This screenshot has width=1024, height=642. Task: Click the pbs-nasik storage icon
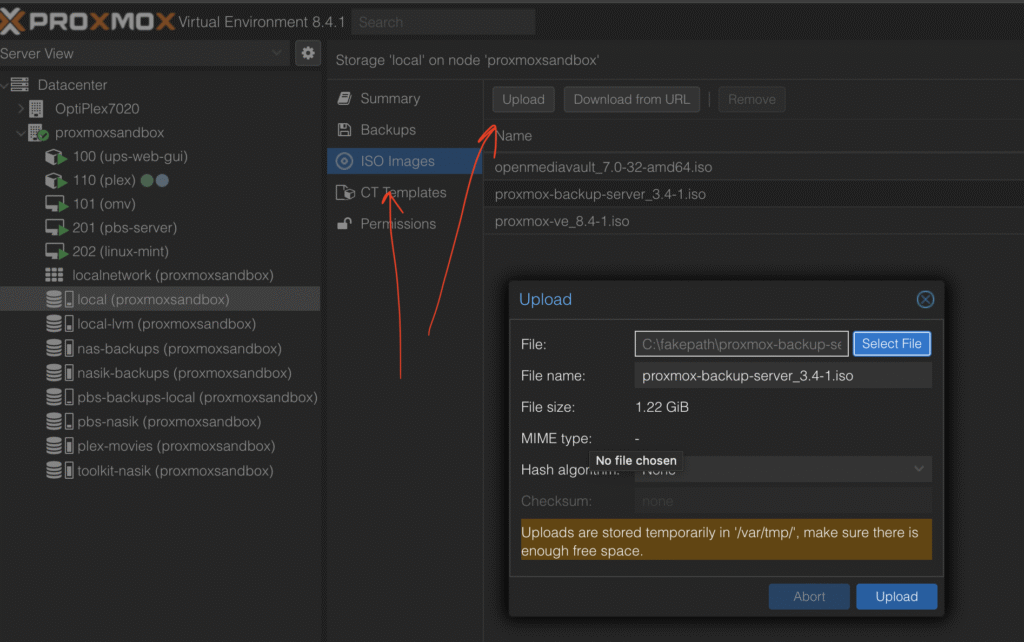(59, 422)
